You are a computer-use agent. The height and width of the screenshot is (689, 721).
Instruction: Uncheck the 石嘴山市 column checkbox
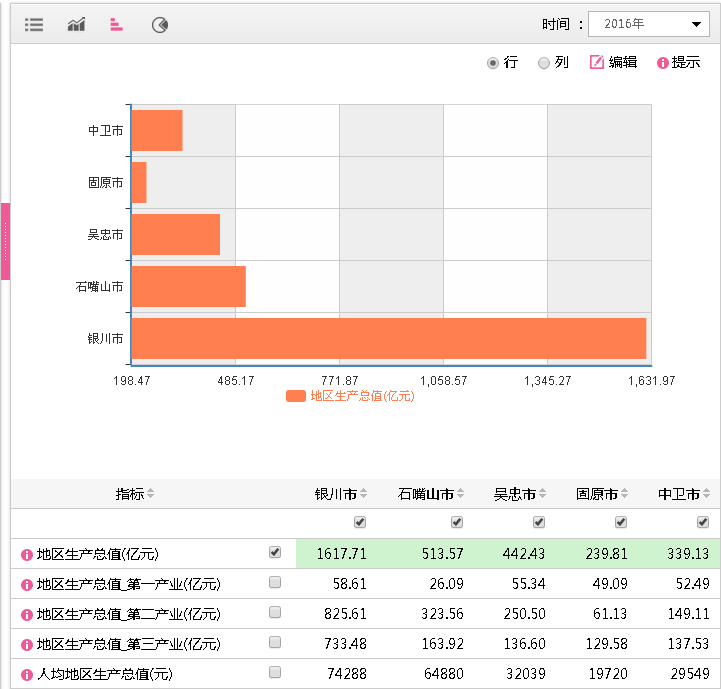[x=457, y=522]
